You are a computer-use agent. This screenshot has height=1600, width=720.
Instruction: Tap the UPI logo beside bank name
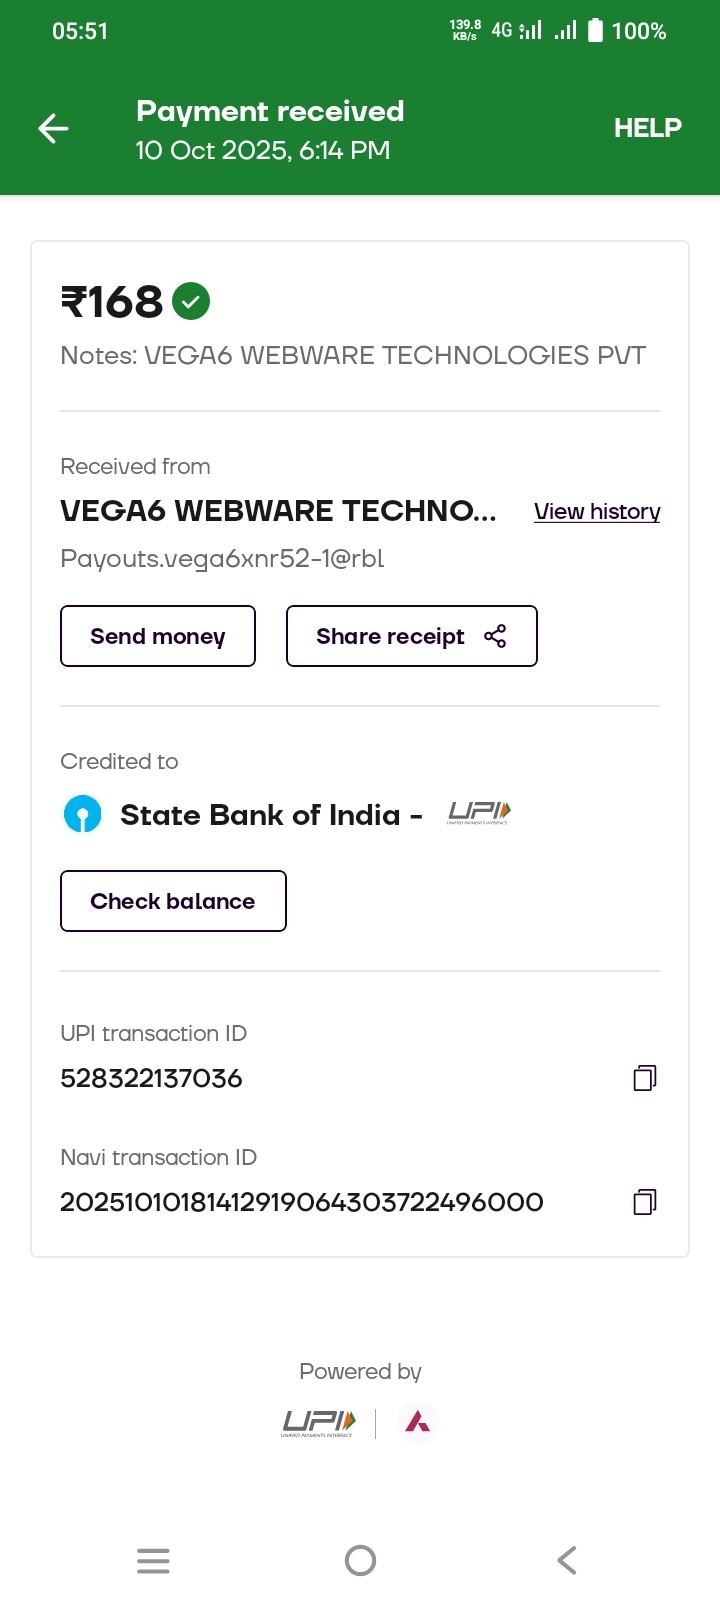coord(479,812)
